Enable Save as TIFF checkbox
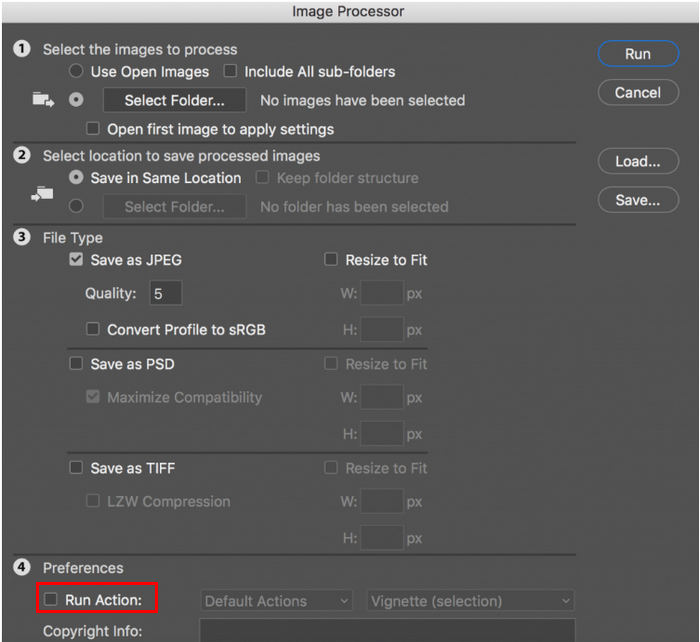The width and height of the screenshot is (700, 642). click(x=76, y=467)
